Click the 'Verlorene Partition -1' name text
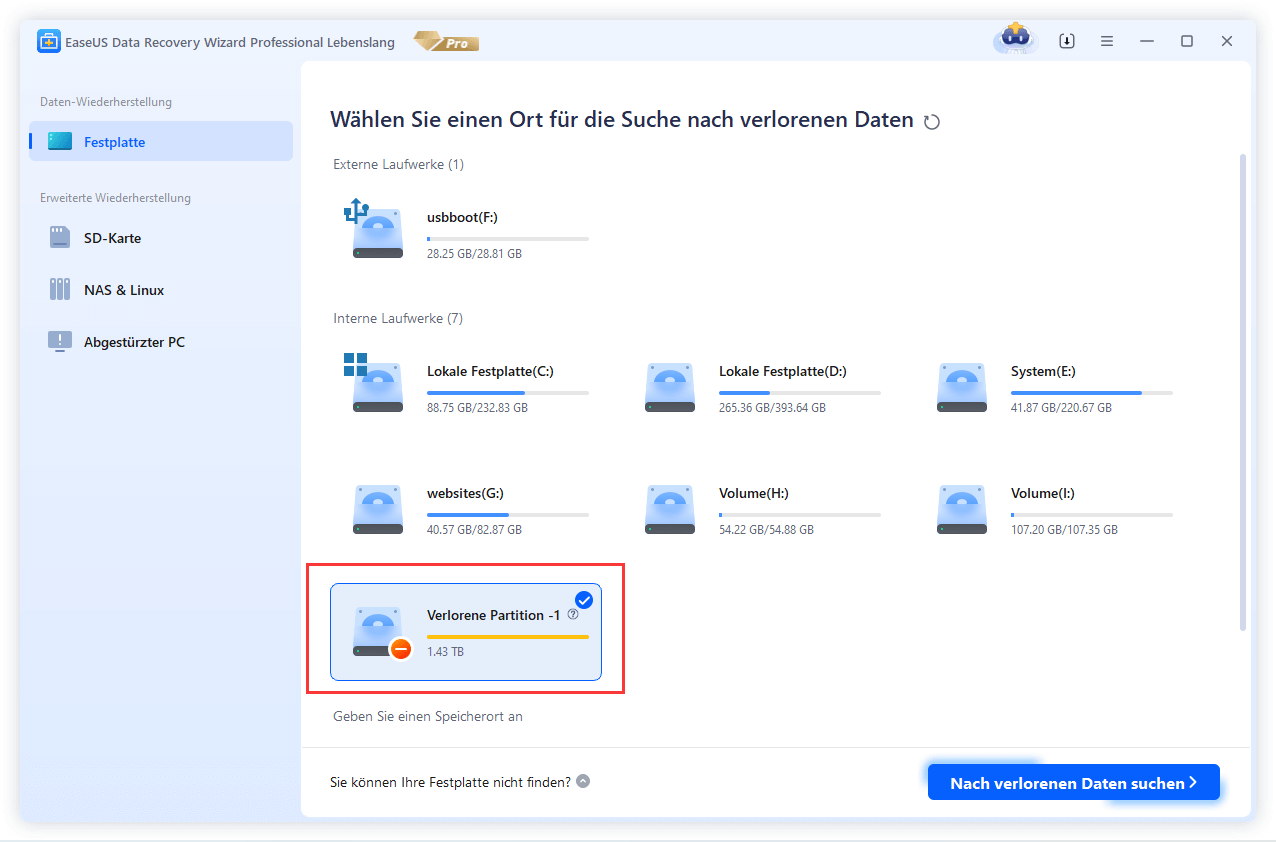Viewport: 1276px width, 842px height. 493,615
